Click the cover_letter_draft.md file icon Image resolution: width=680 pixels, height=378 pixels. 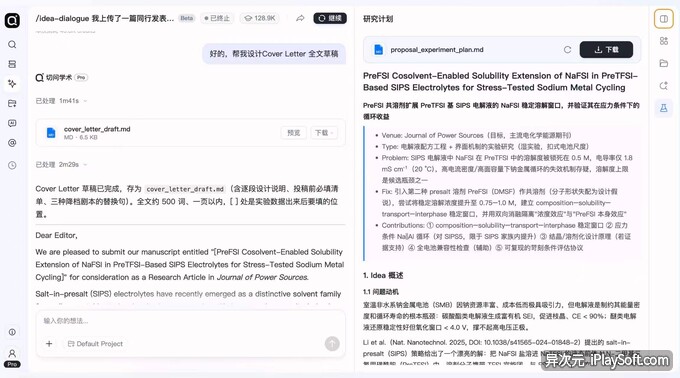pyautogui.click(x=51, y=133)
